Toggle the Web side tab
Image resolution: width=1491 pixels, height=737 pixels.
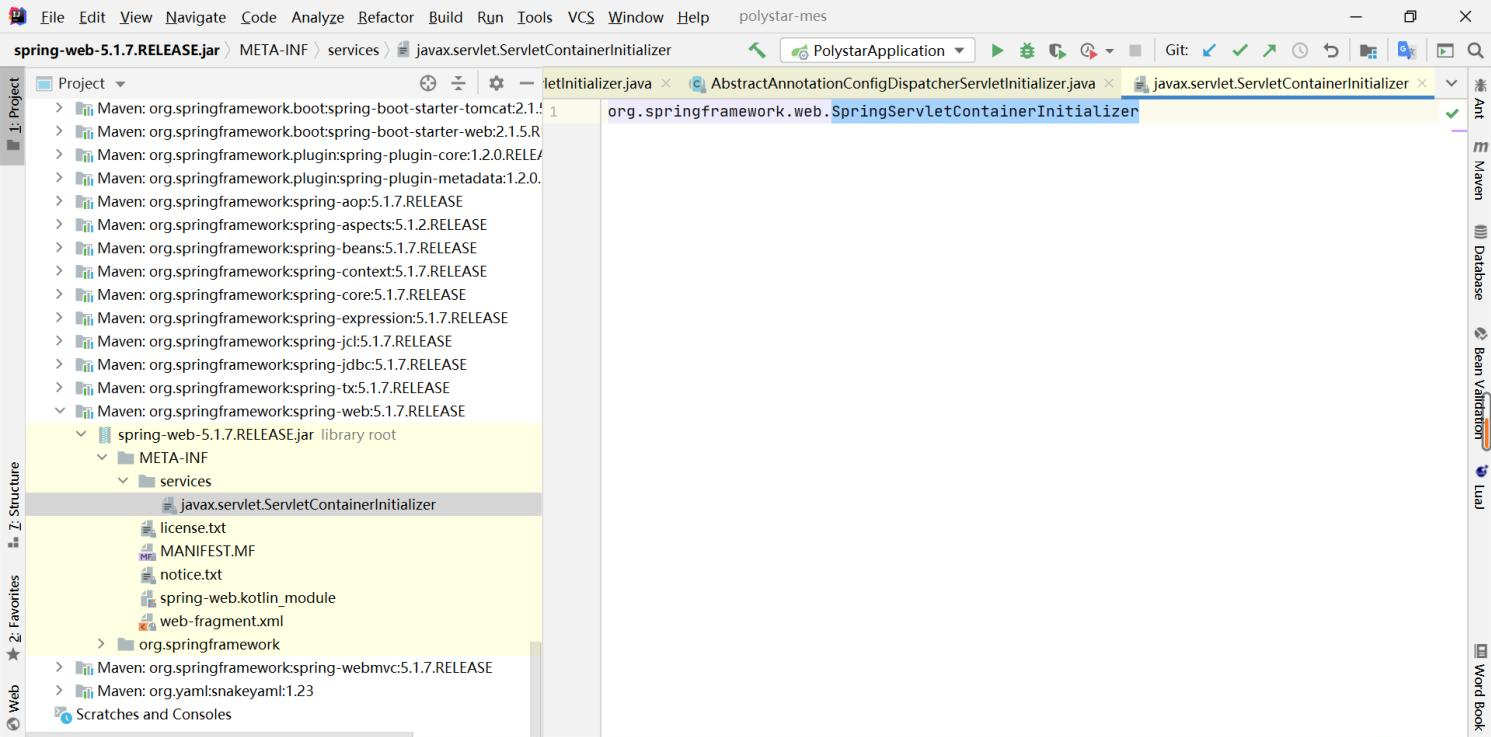click(x=13, y=708)
